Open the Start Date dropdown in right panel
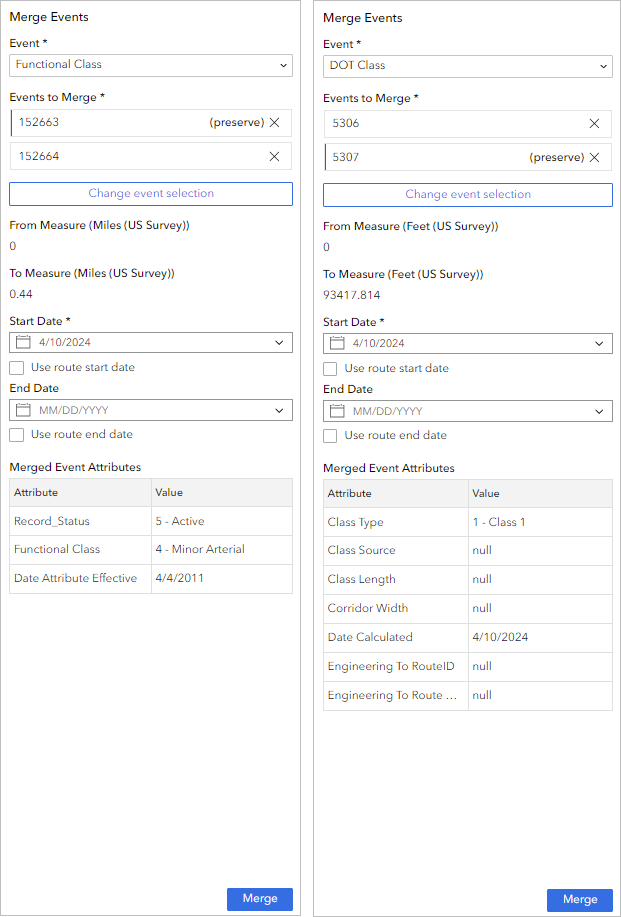The width and height of the screenshot is (621, 917). coord(600,343)
